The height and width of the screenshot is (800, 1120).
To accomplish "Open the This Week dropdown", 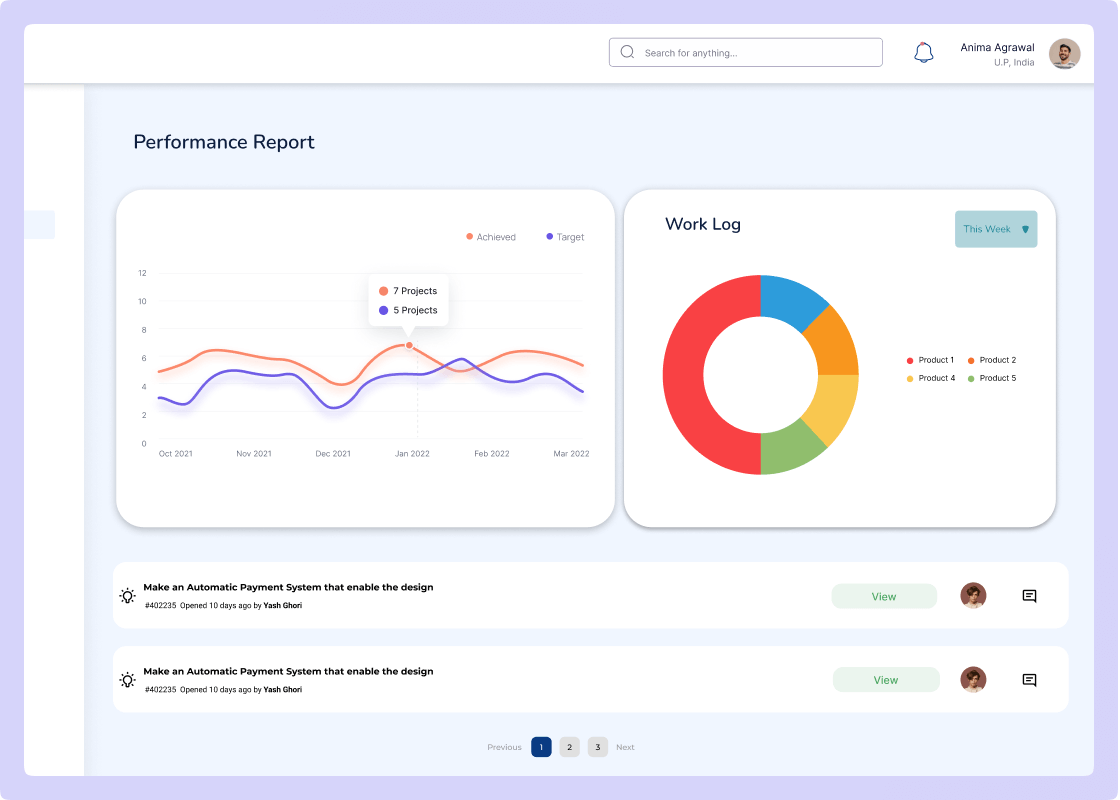I will [995, 229].
